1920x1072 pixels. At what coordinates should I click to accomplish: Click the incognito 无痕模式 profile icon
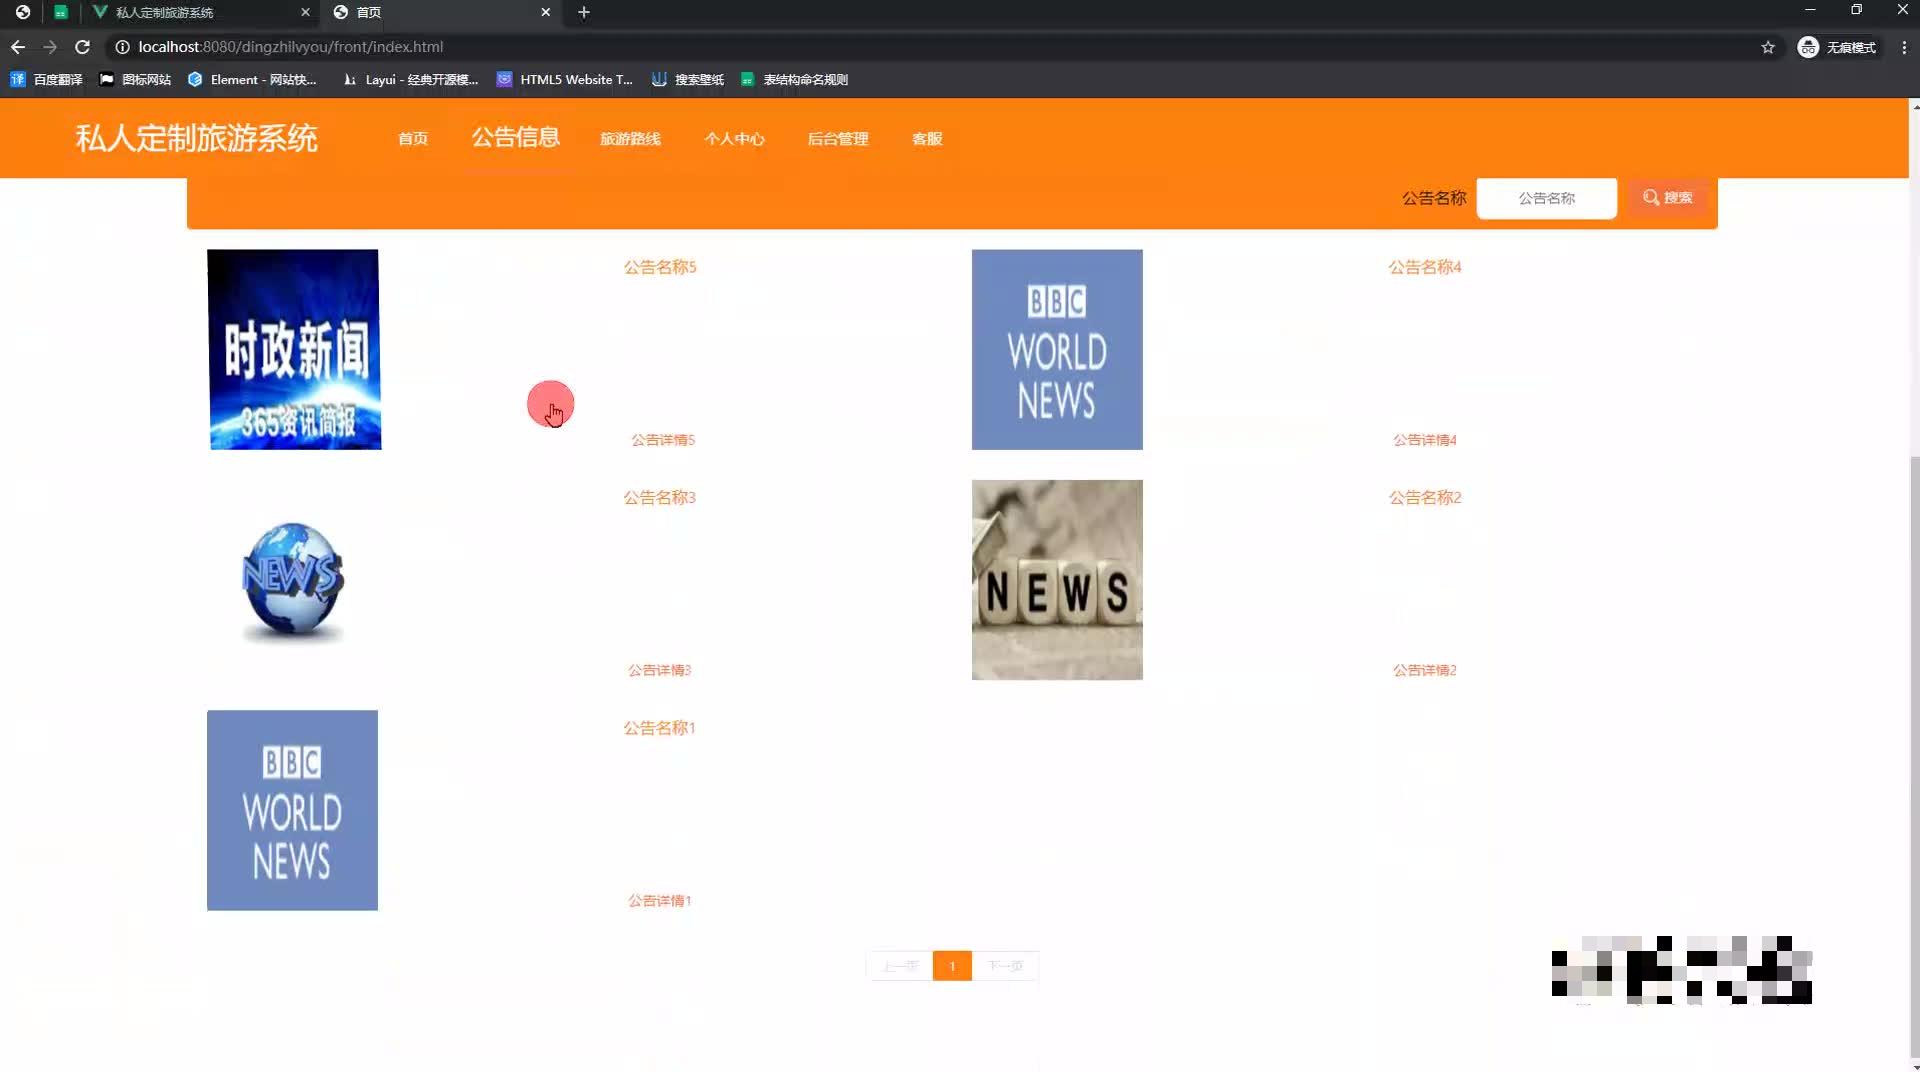(1808, 46)
